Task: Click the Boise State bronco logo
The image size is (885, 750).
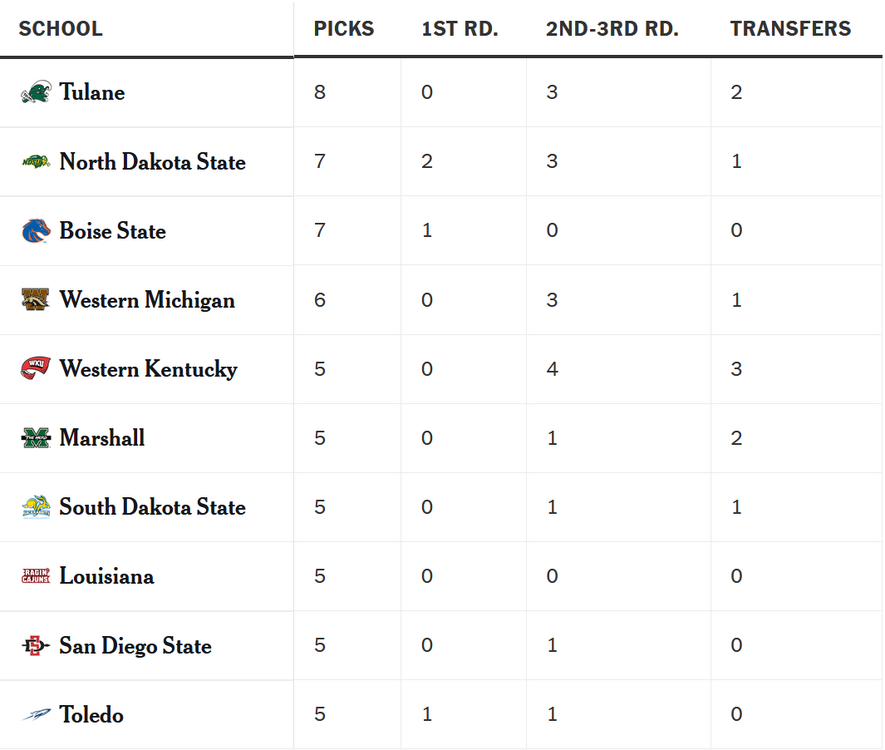Action: (x=36, y=231)
